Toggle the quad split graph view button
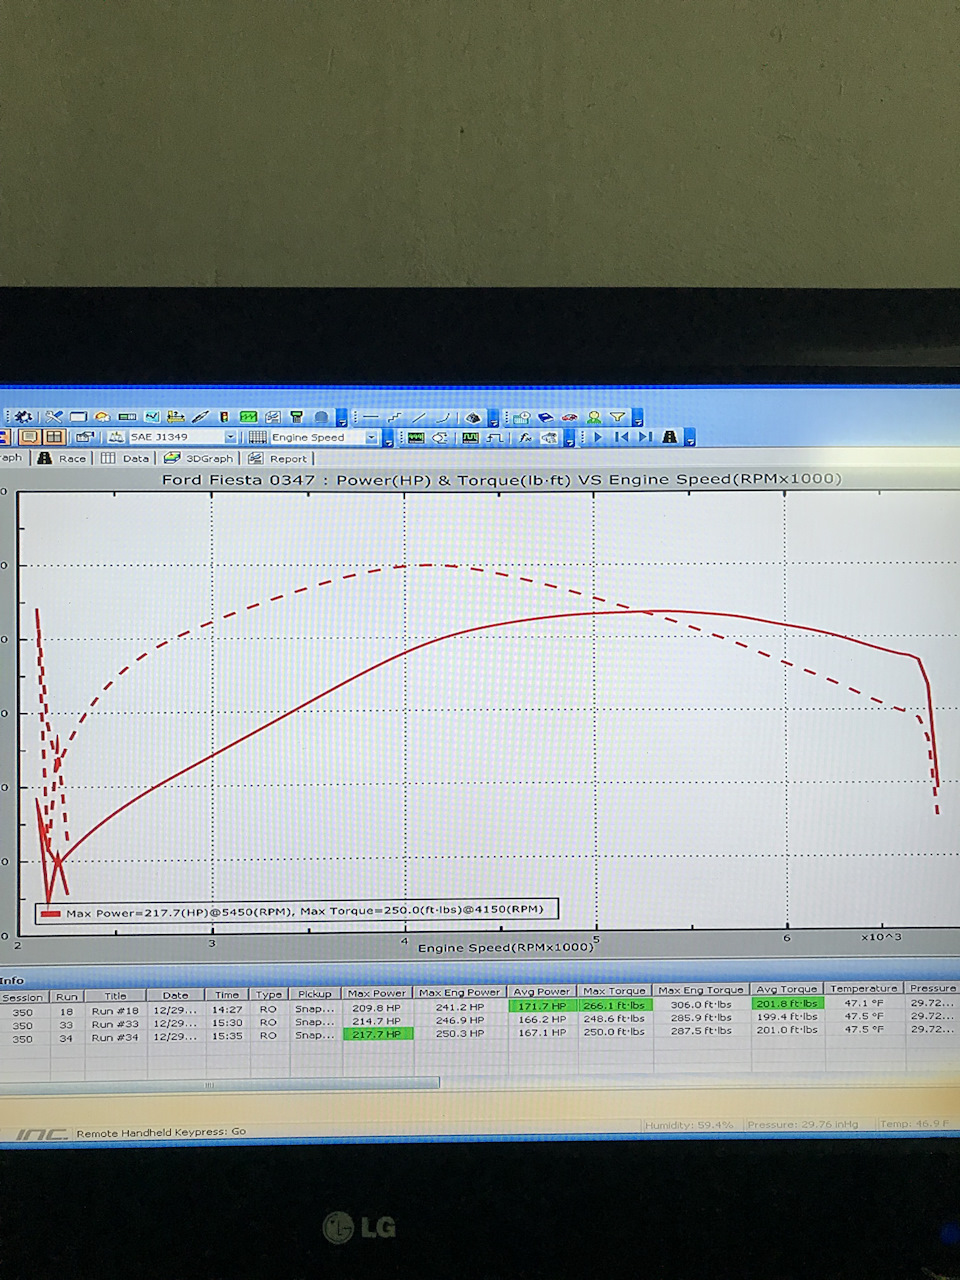 click(x=54, y=437)
